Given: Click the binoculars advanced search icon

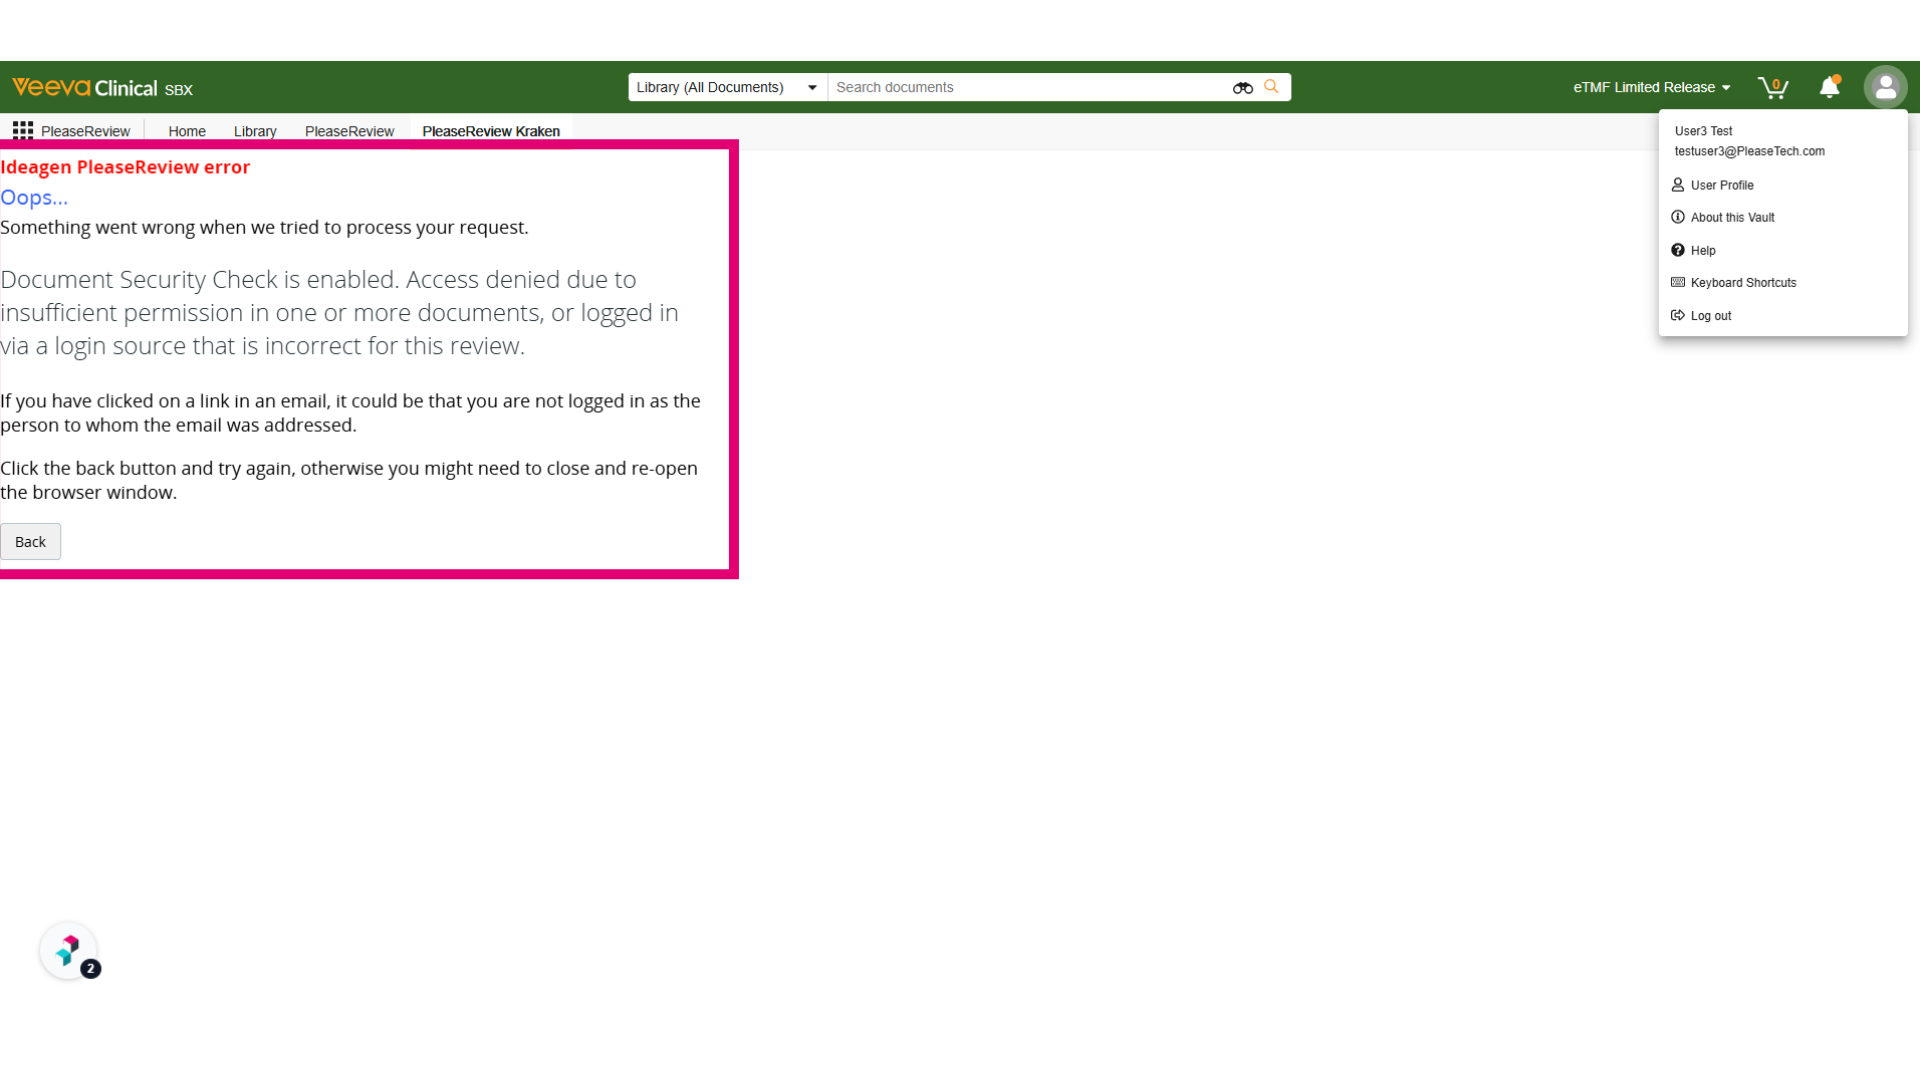Looking at the screenshot, I should click(x=1242, y=88).
